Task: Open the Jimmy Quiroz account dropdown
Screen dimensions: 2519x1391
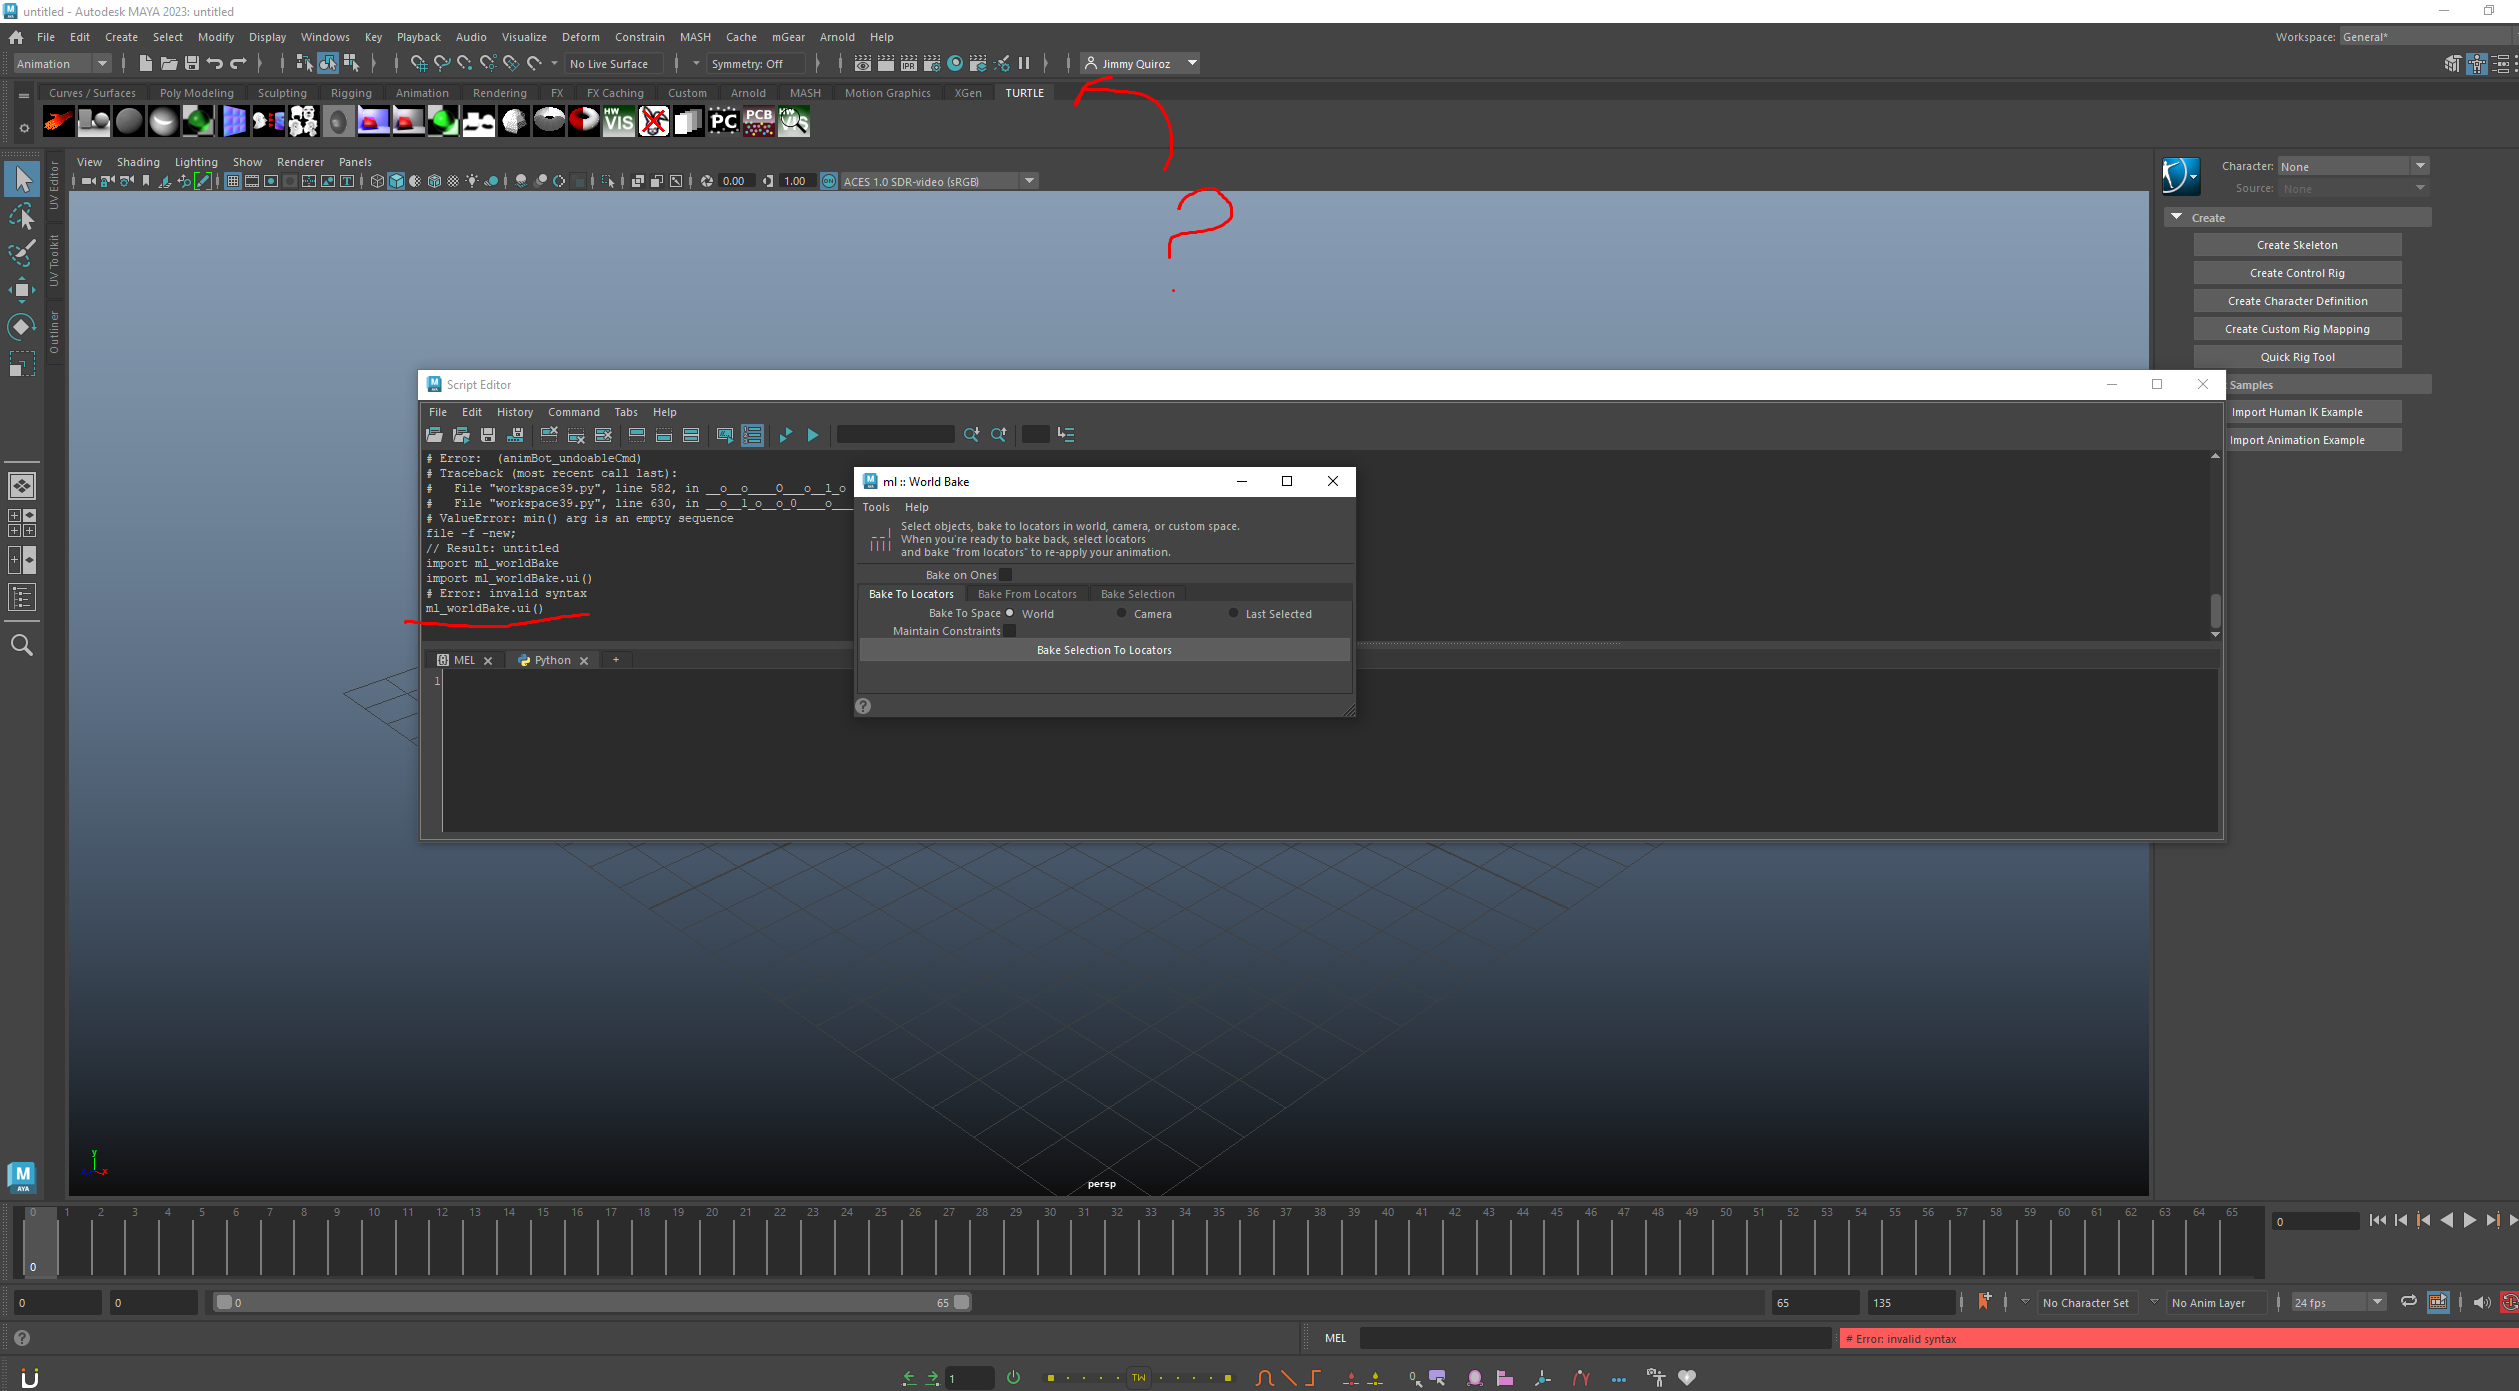Action: point(1140,64)
